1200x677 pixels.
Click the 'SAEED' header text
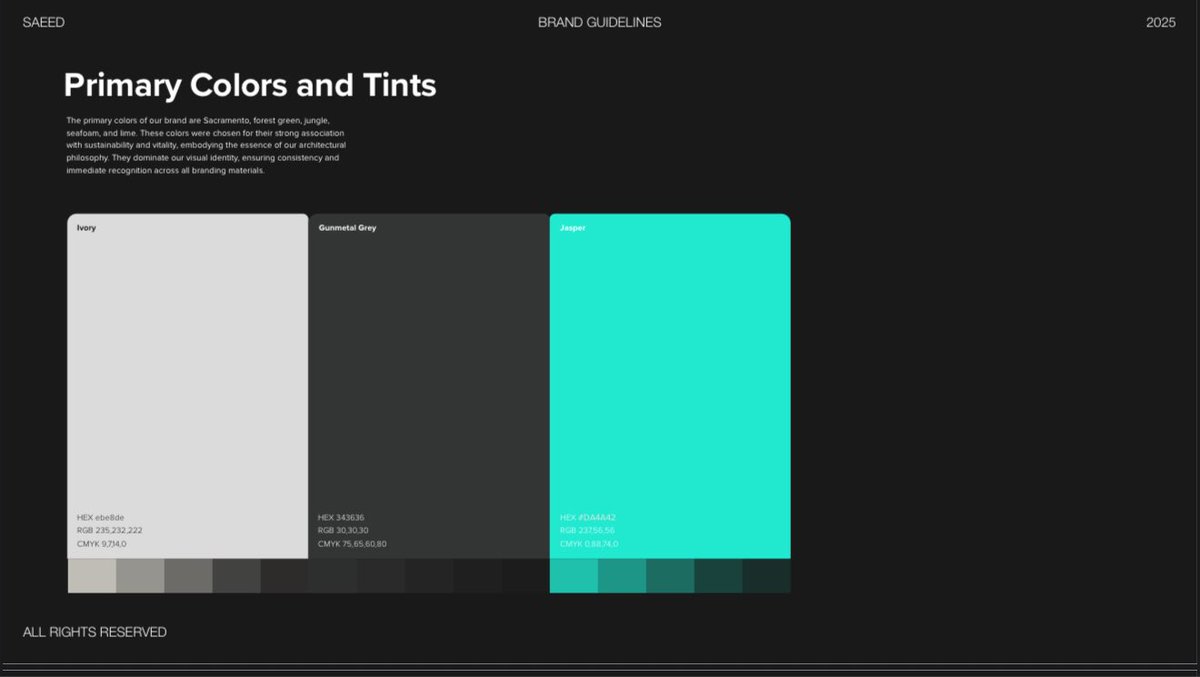click(44, 22)
